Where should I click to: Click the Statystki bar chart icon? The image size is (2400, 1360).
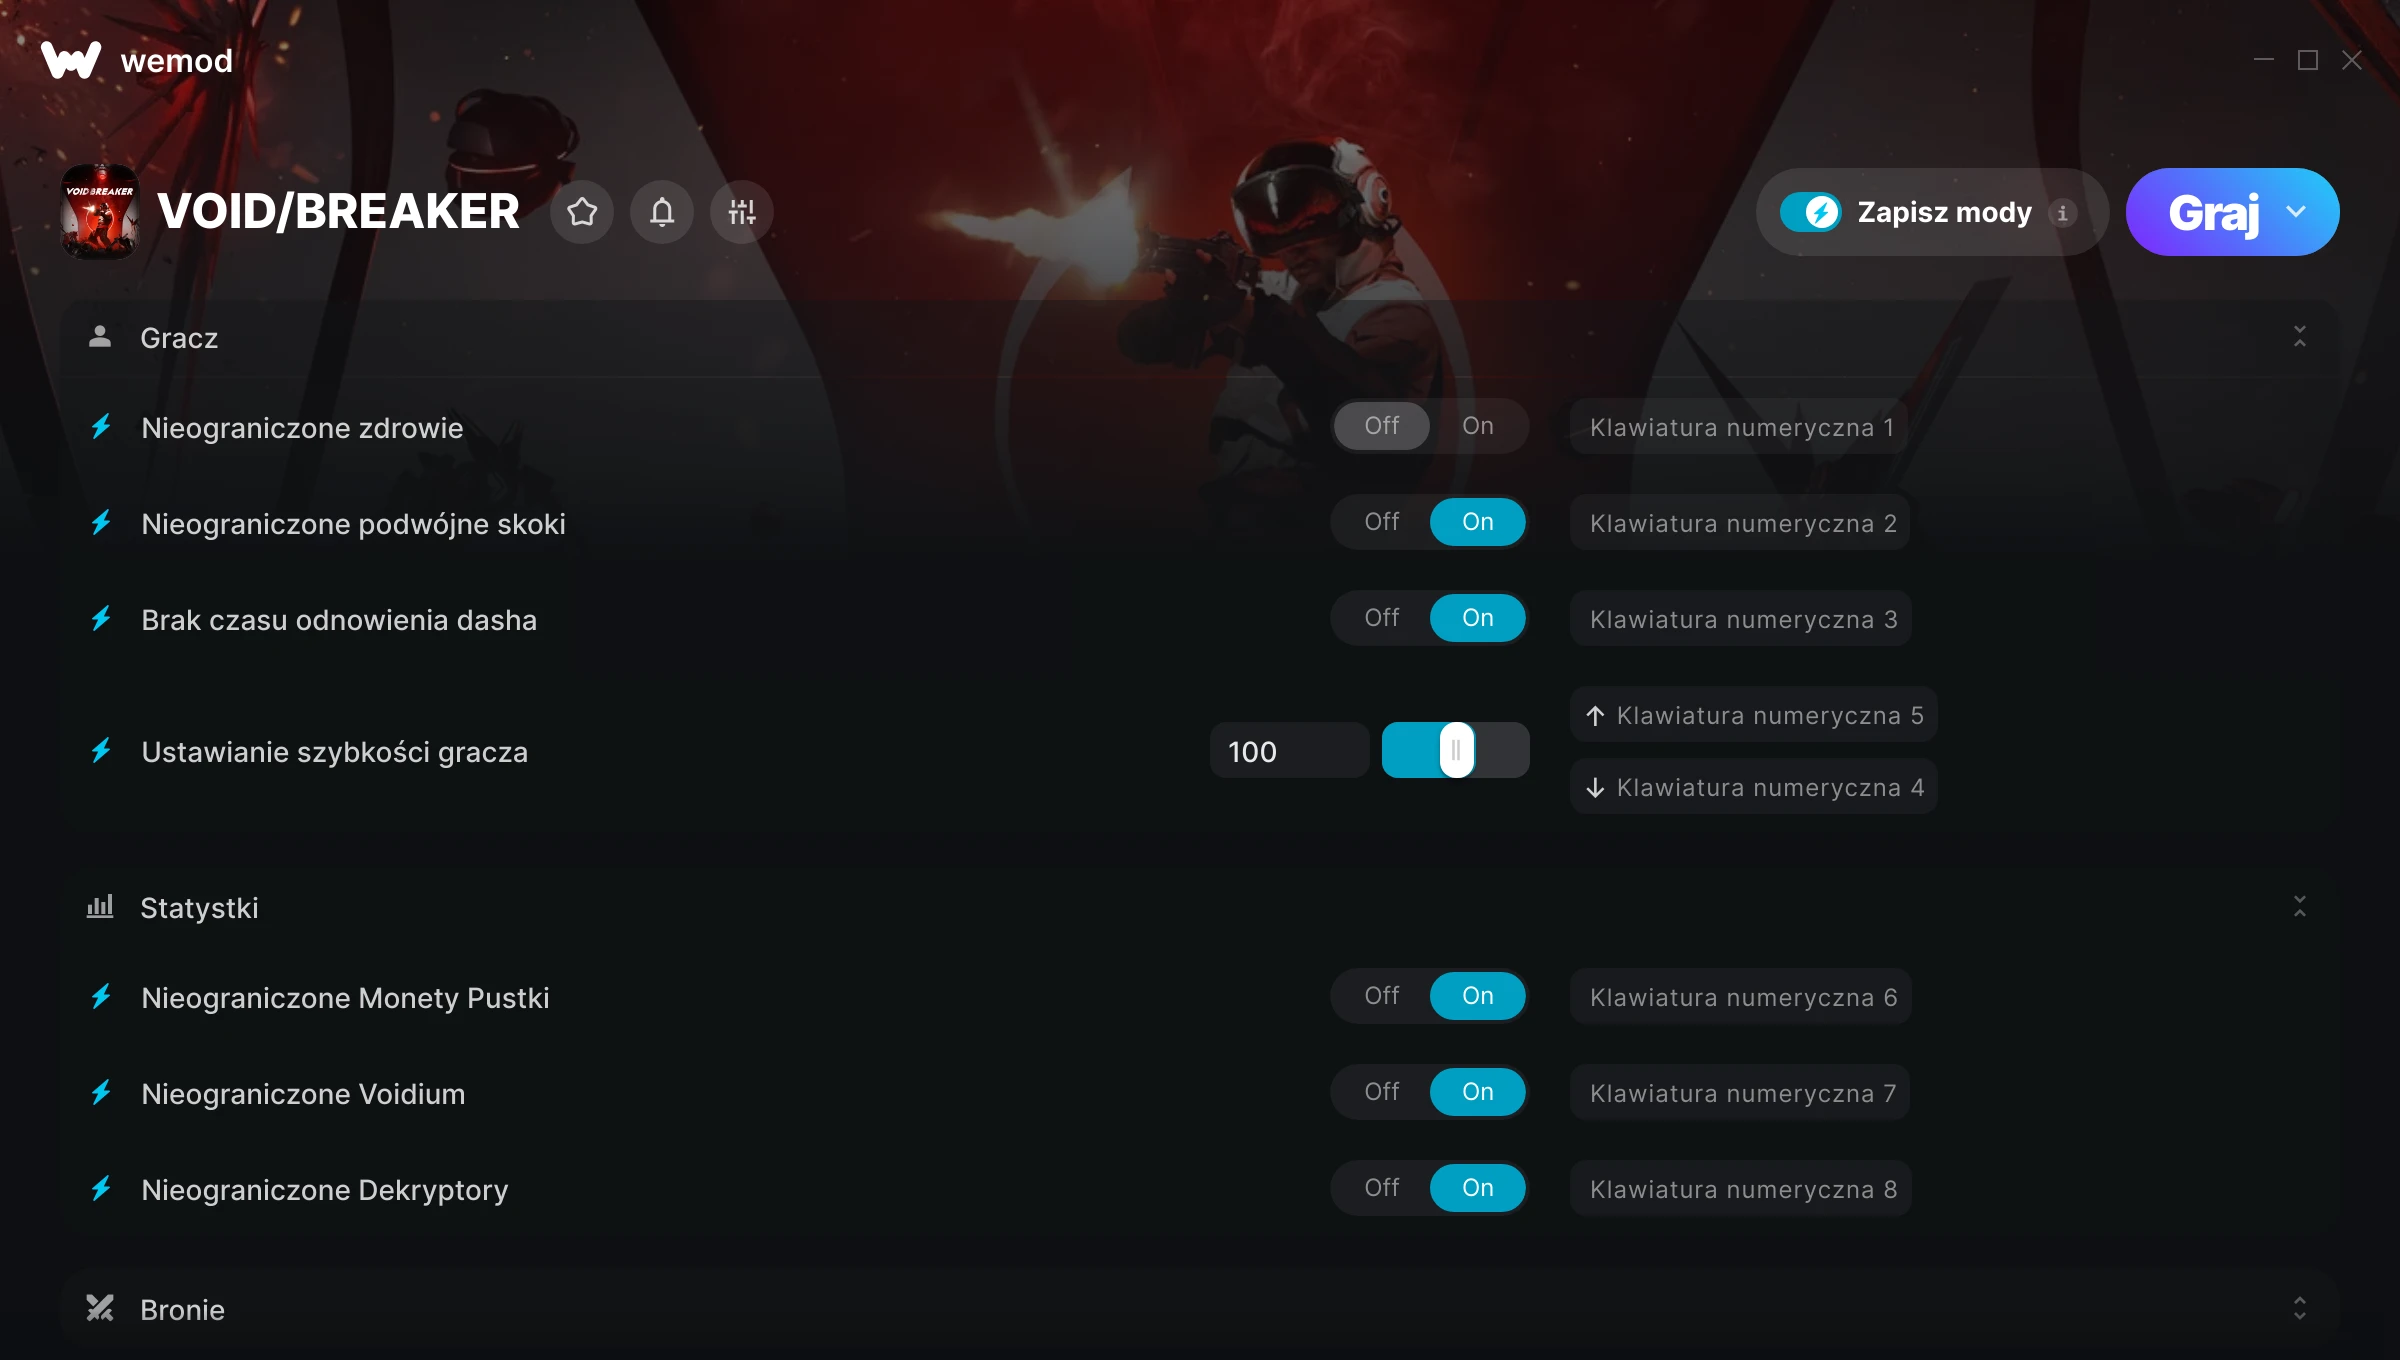100,906
